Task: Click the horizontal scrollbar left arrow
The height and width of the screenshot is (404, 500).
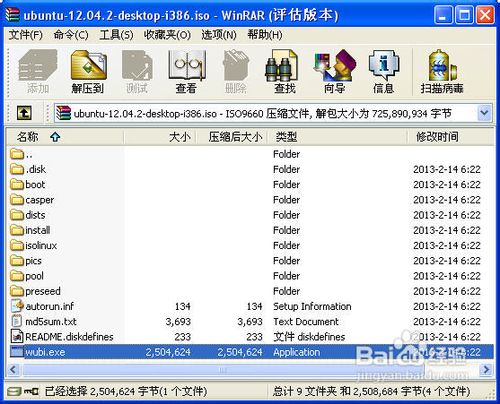Action: 13,369
